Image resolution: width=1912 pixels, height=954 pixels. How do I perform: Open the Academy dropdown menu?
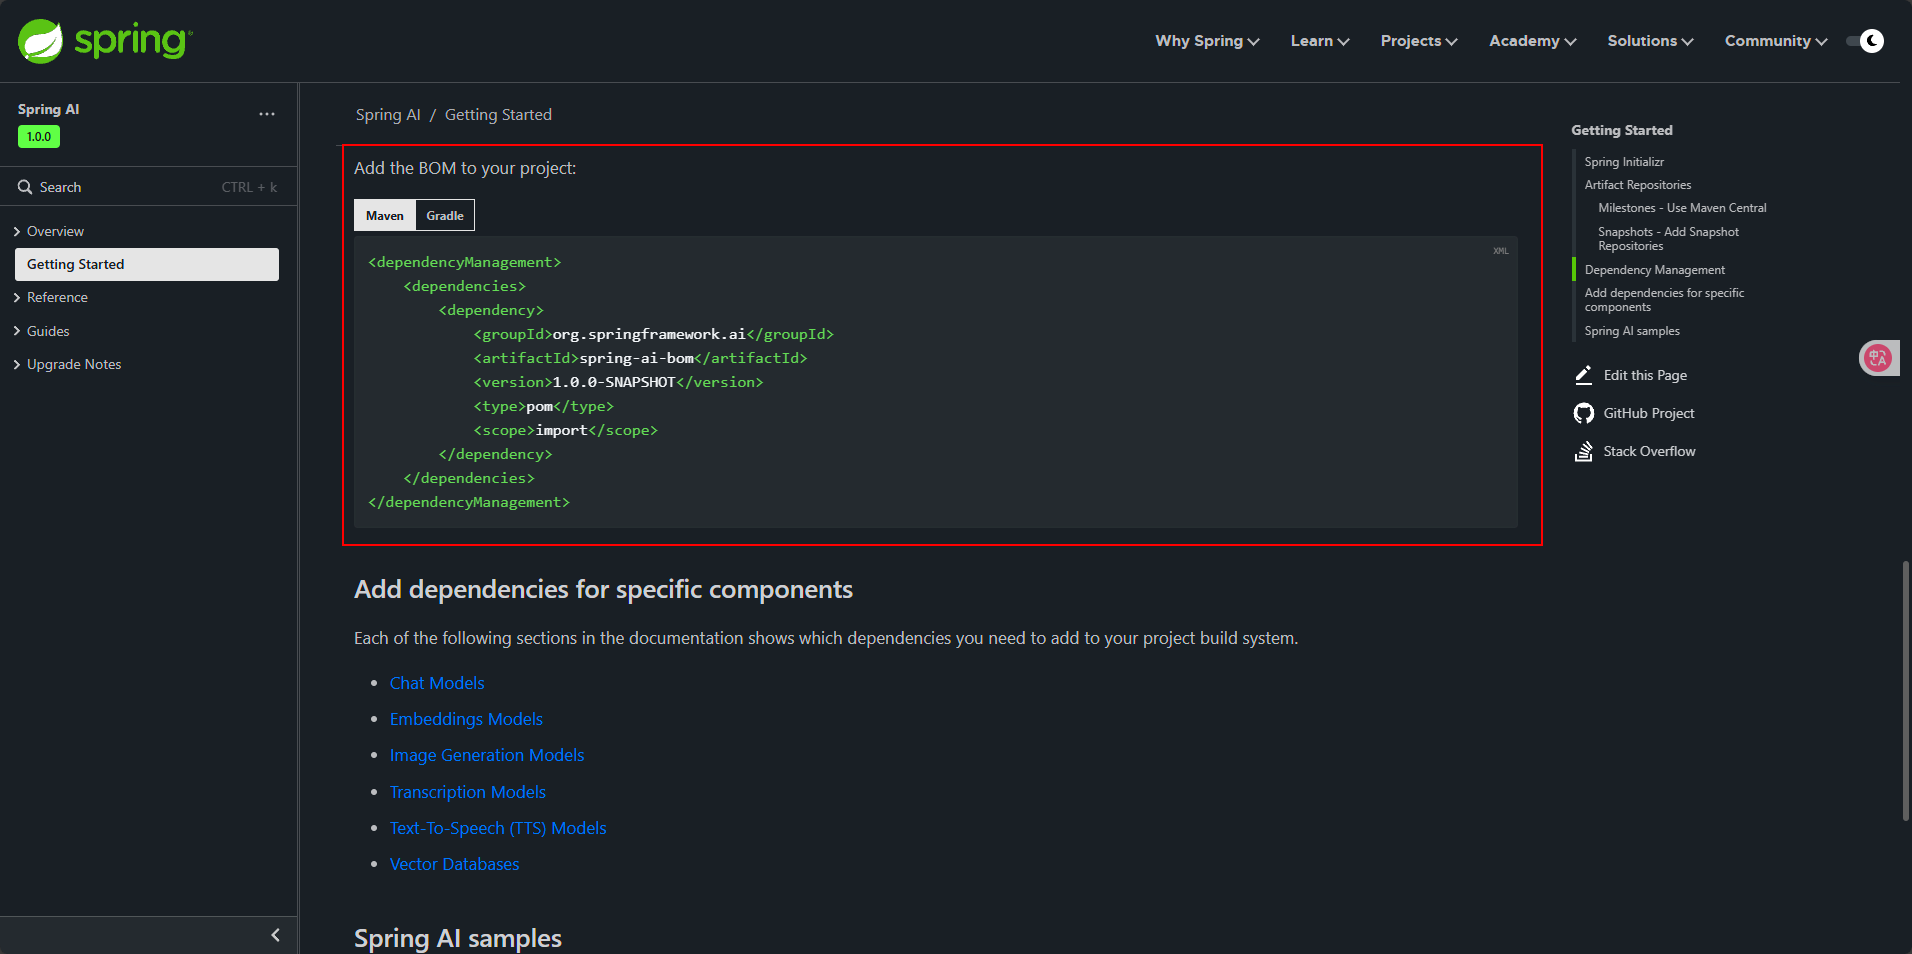tap(1532, 41)
